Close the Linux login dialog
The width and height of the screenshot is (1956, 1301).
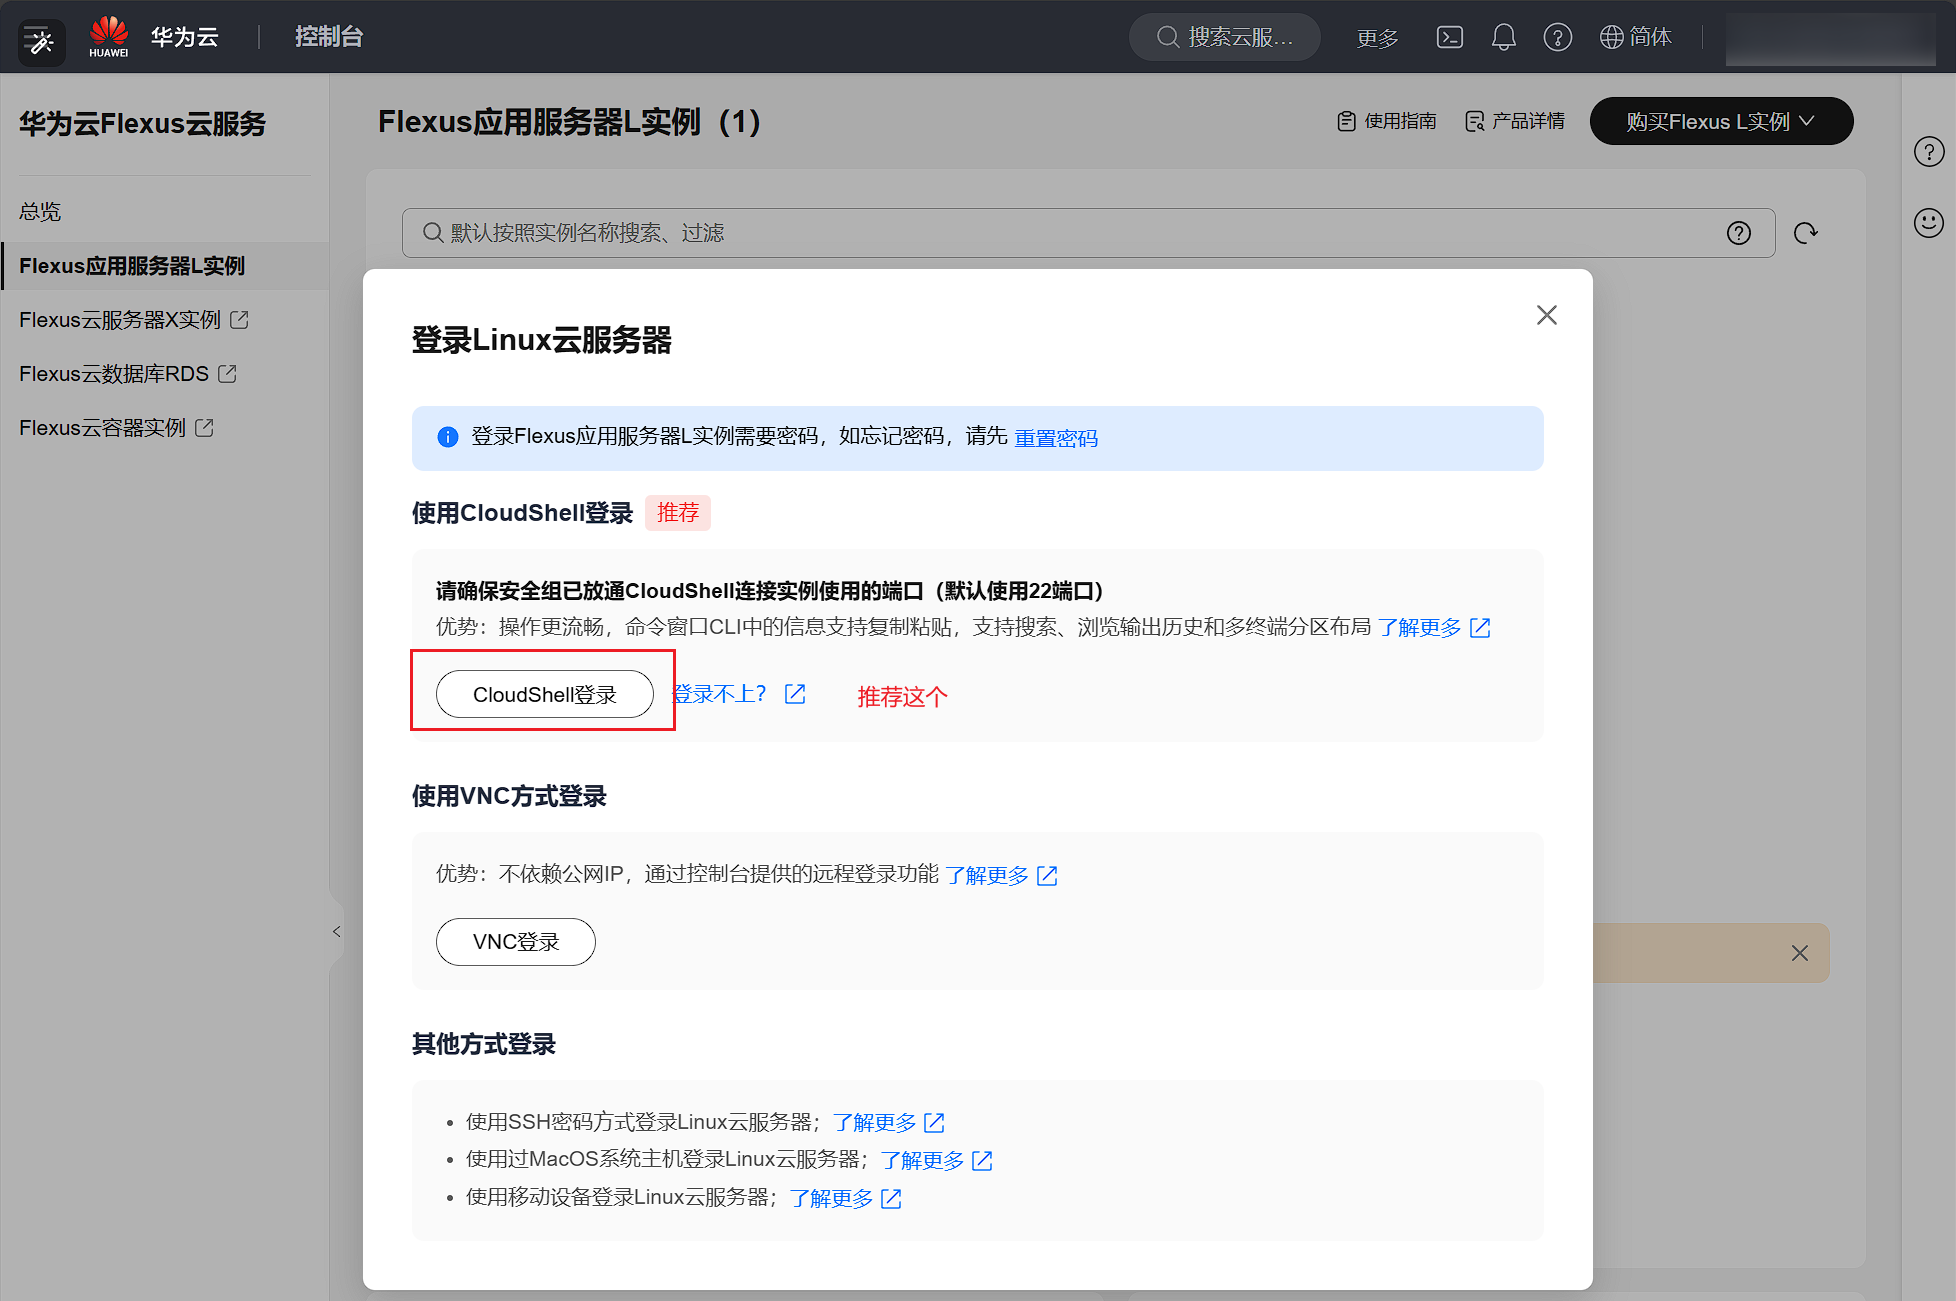[x=1546, y=315]
